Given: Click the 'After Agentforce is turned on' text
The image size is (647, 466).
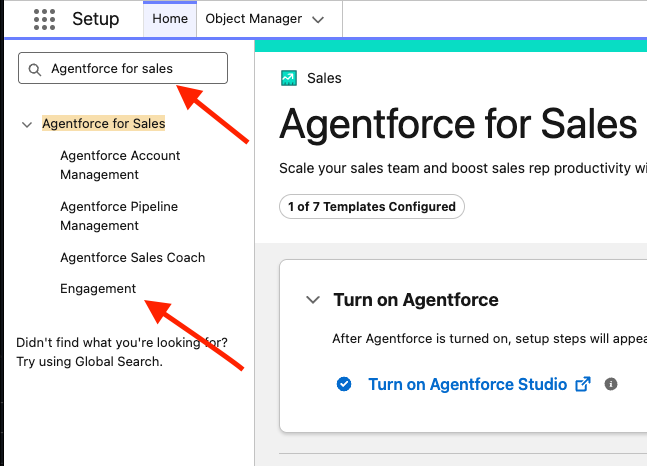Looking at the screenshot, I should pyautogui.click(x=489, y=338).
